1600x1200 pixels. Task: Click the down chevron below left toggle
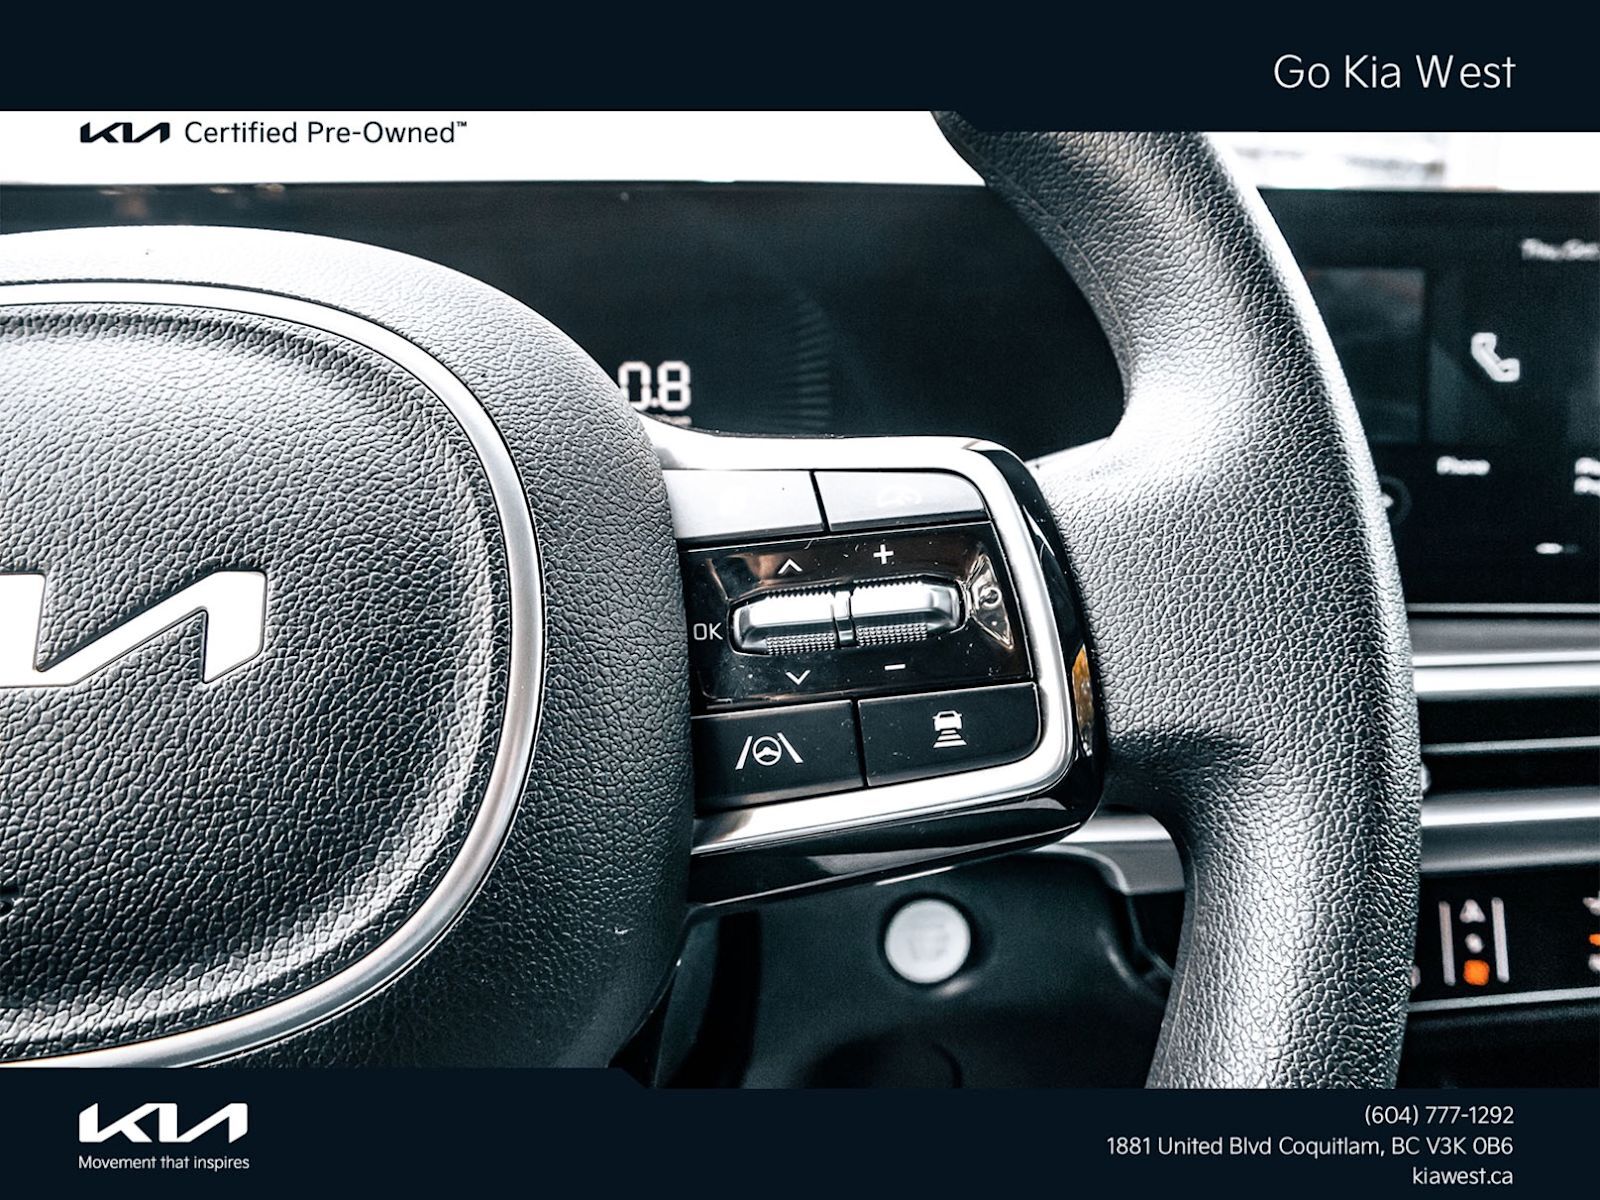pyautogui.click(x=797, y=678)
